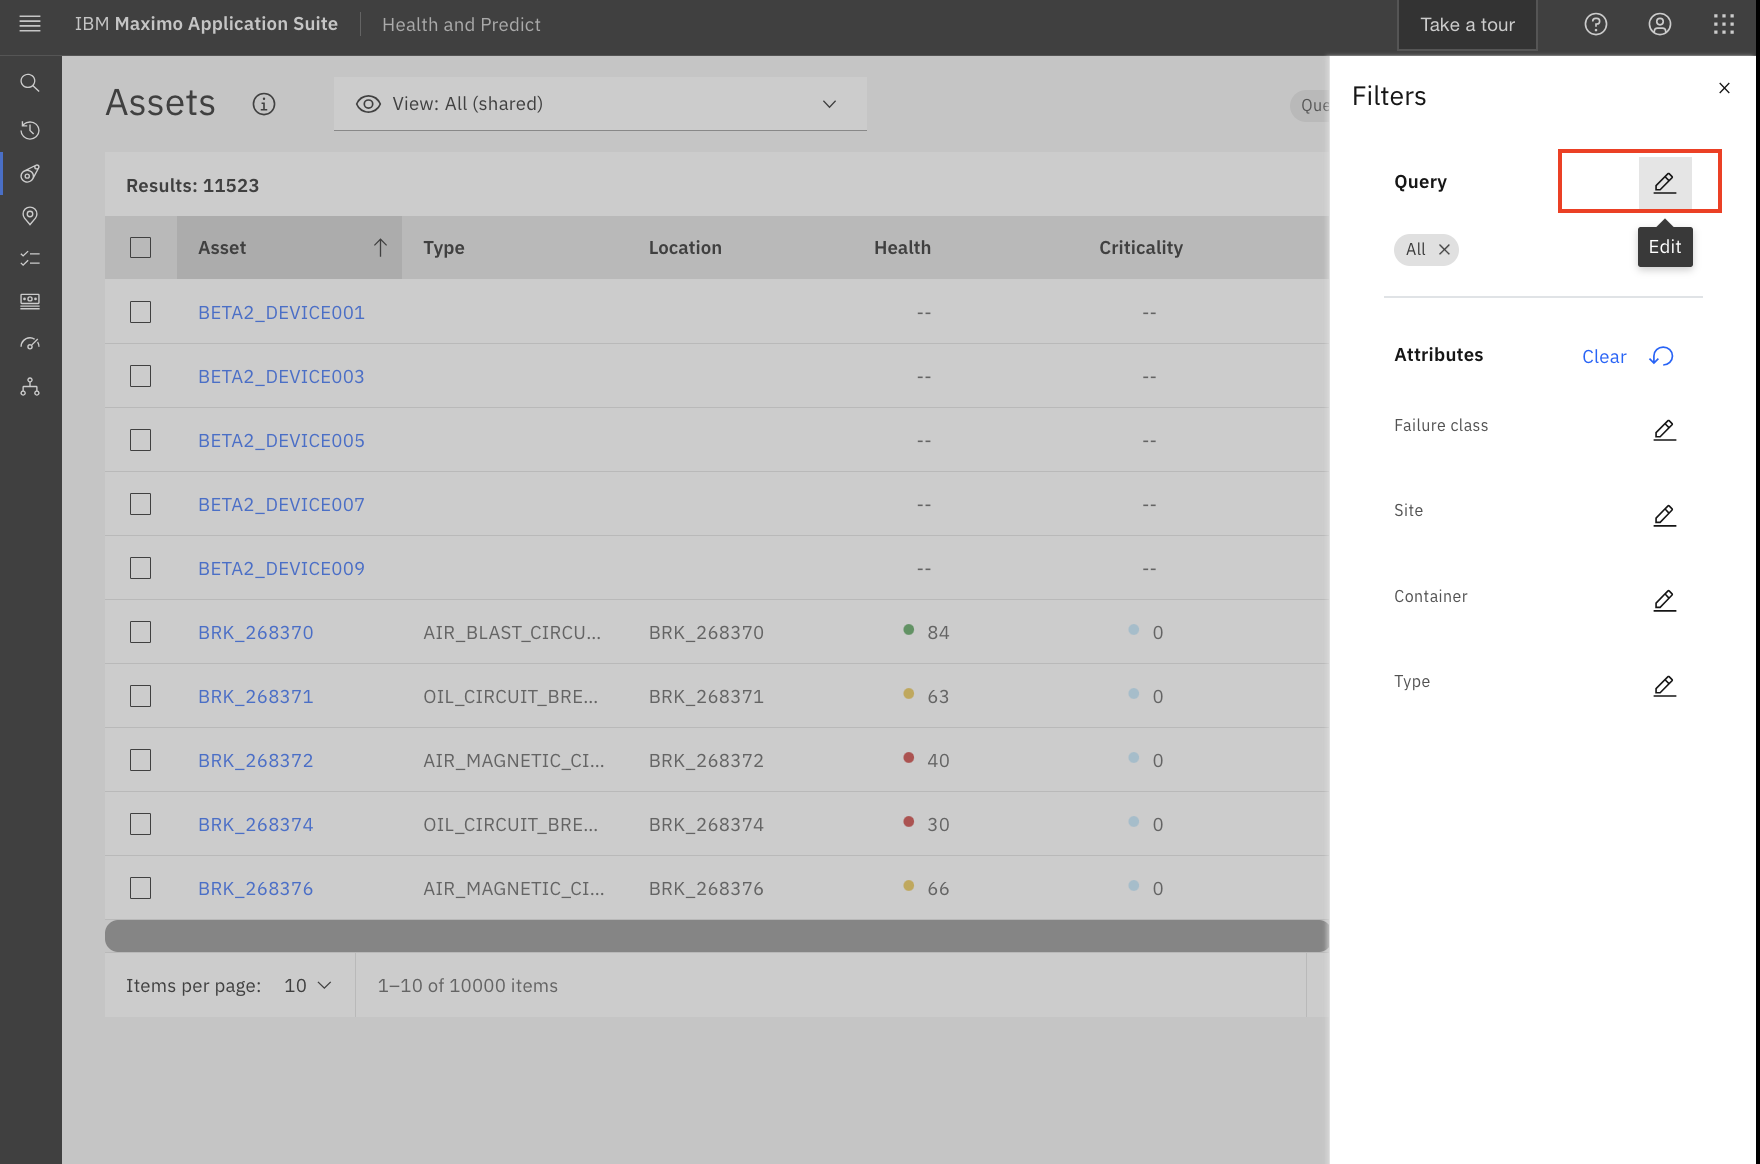1760x1164 pixels.
Task: Sort by Asset column arrow
Action: tap(380, 247)
